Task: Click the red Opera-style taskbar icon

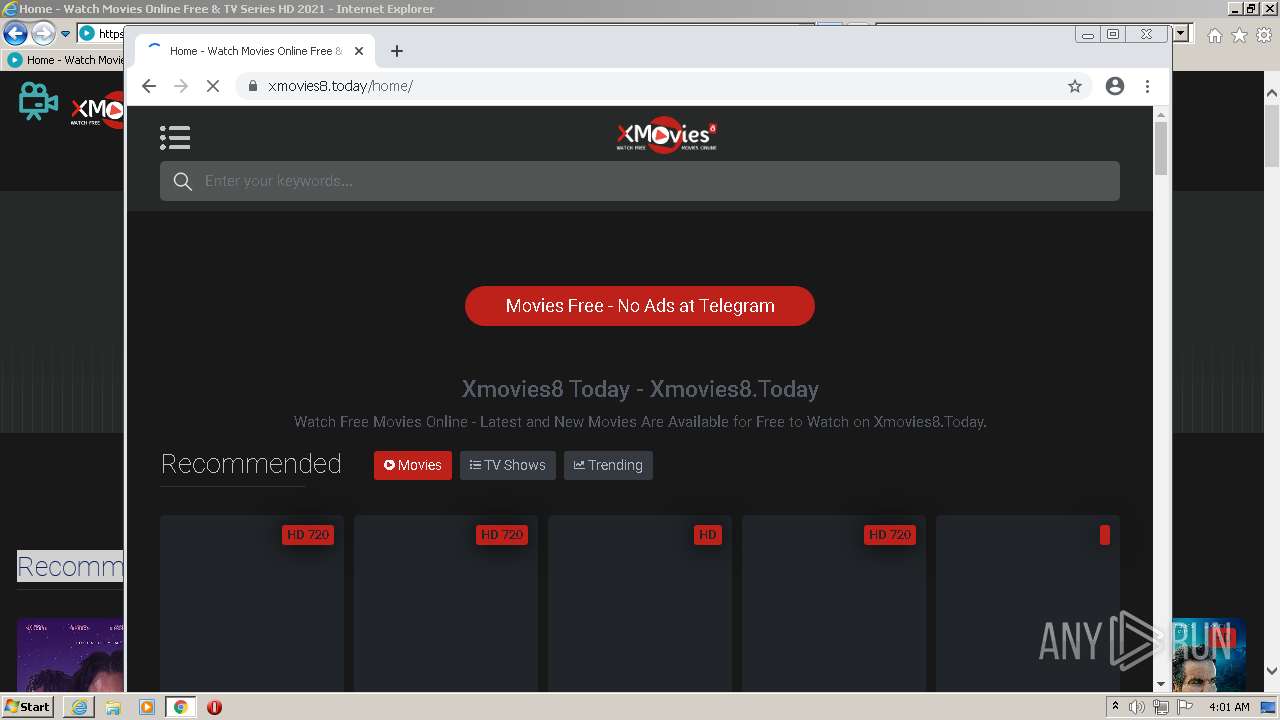Action: 214,707
